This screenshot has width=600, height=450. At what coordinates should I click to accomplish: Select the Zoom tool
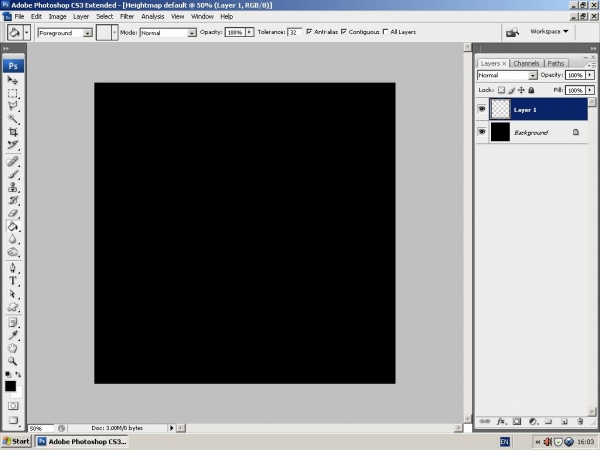[13, 361]
